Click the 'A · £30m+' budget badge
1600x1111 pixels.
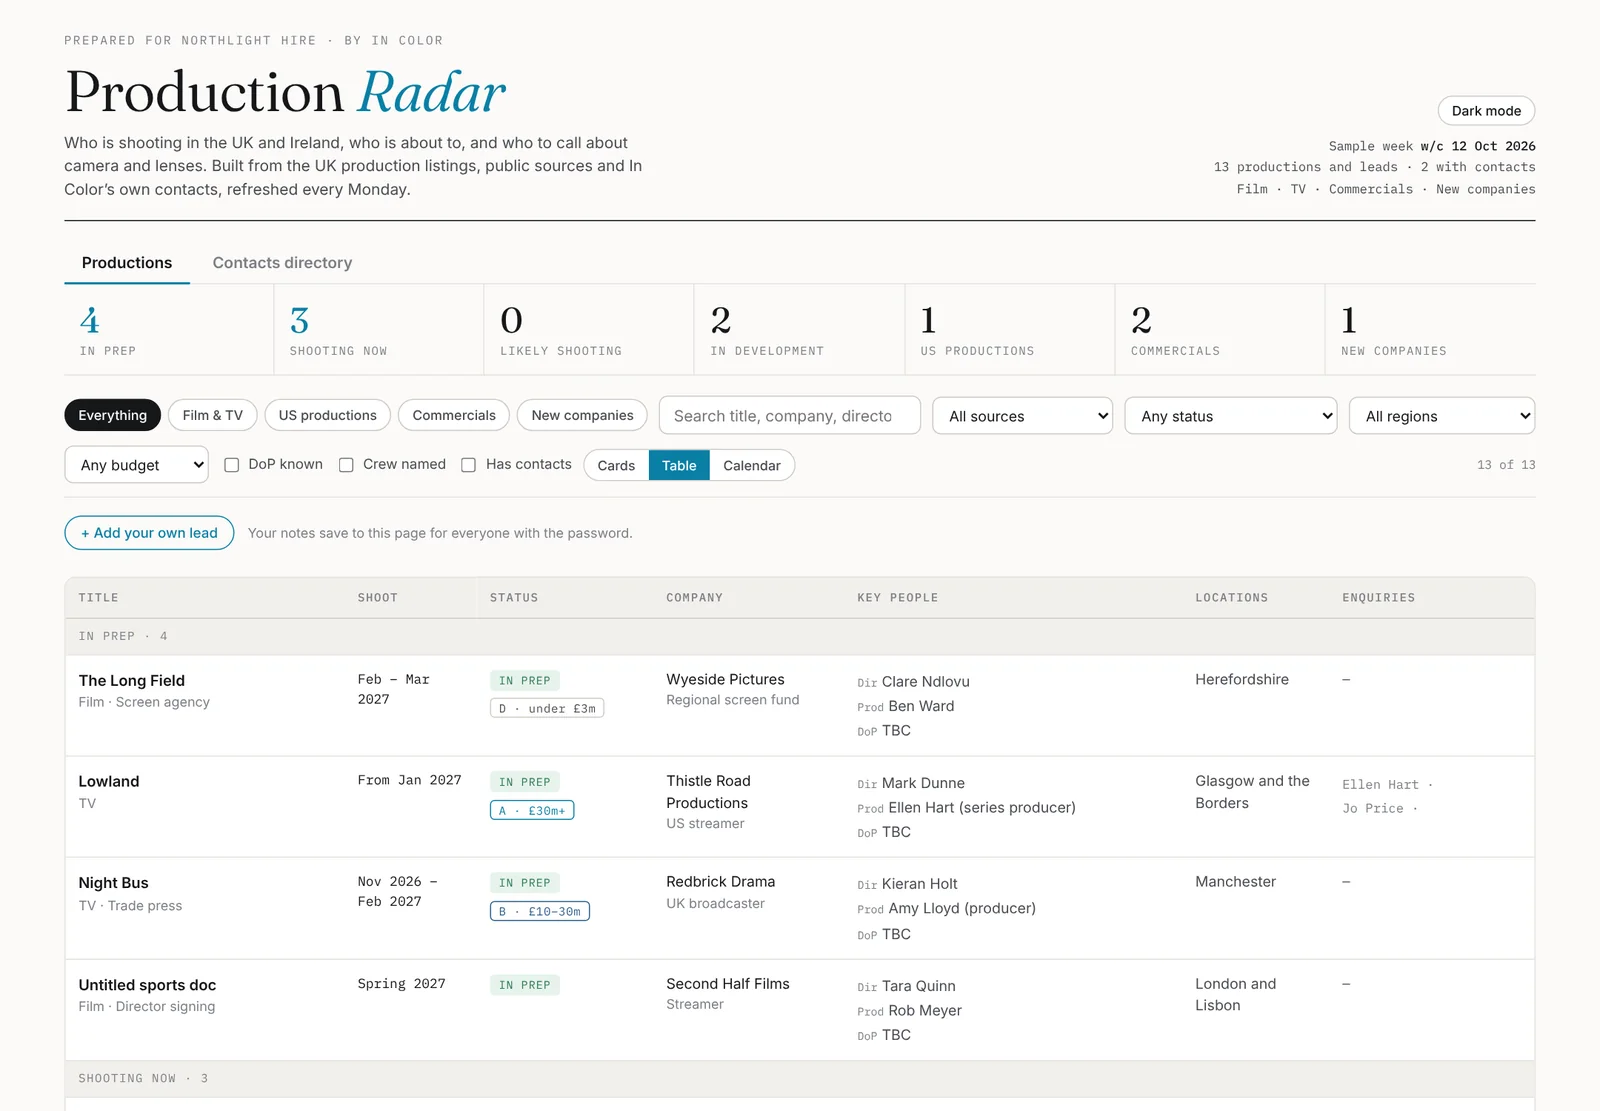(532, 811)
